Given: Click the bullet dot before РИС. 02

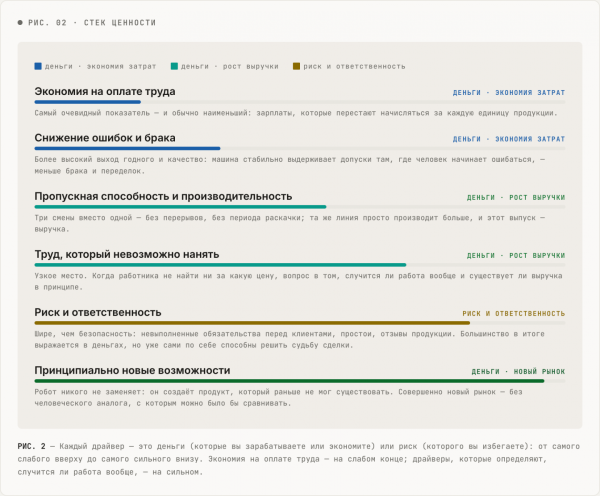Looking at the screenshot, I should coord(20,23).
